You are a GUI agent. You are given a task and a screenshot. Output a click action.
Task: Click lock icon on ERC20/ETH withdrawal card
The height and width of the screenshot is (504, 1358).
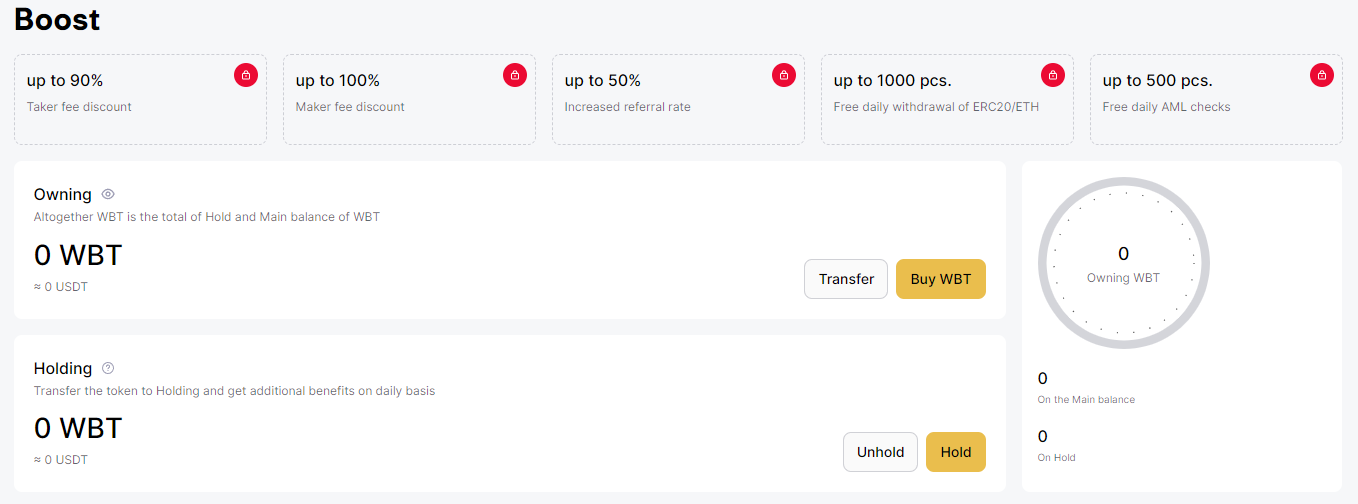click(x=1053, y=75)
